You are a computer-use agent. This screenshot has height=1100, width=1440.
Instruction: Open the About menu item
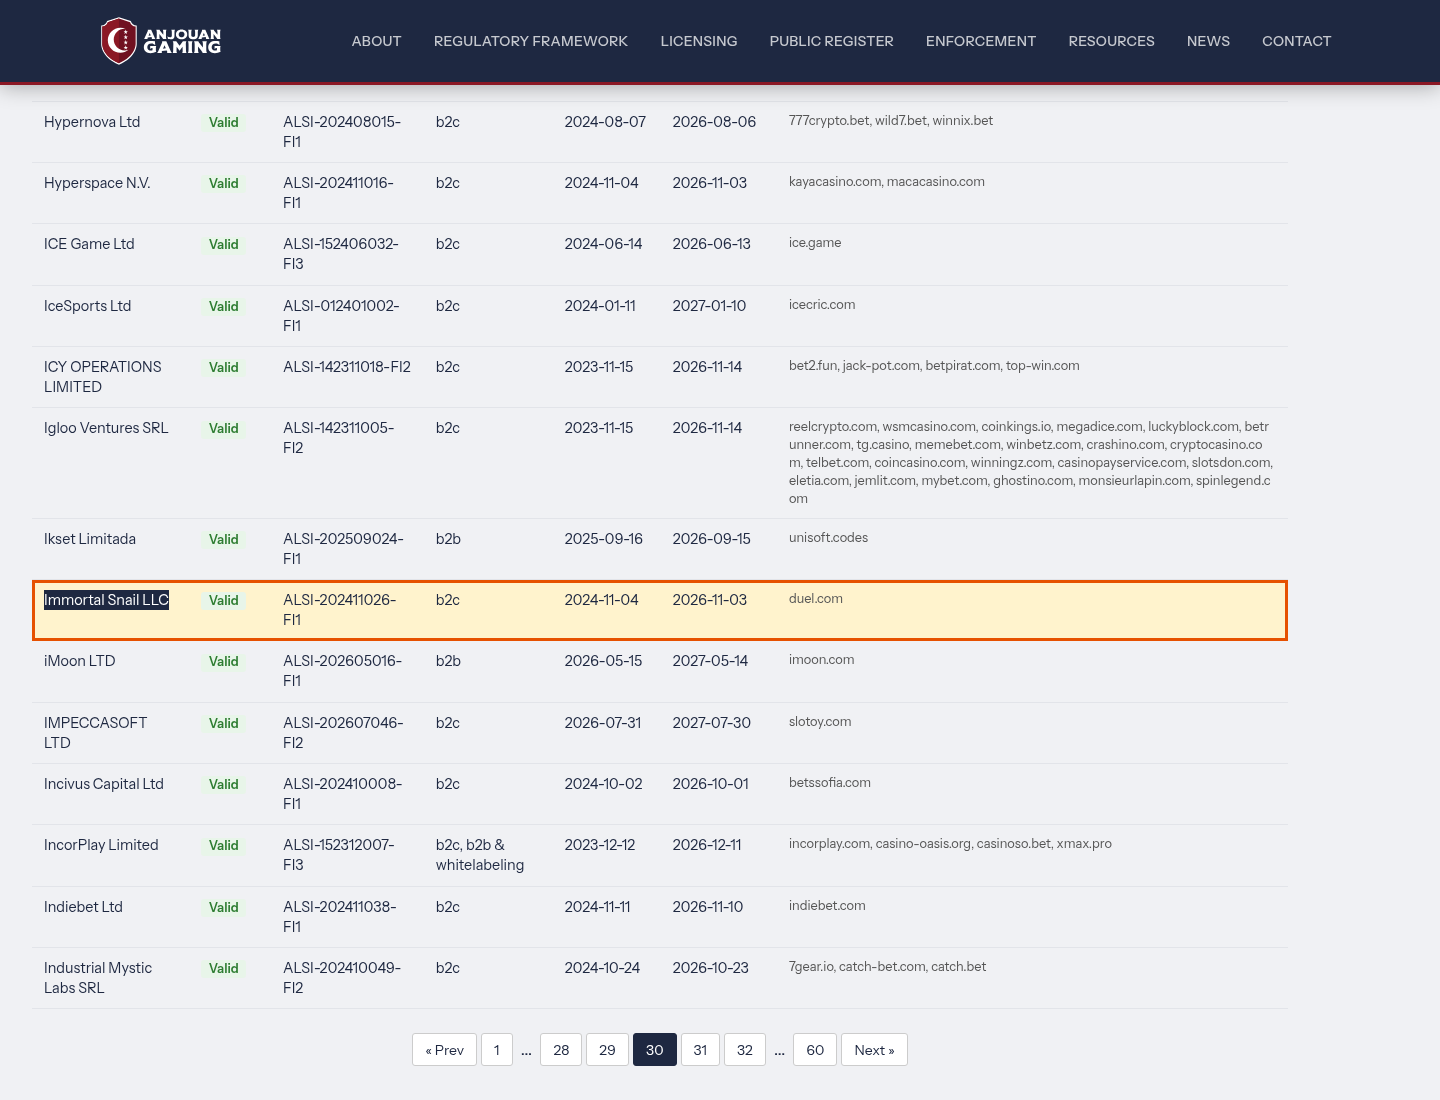pyautogui.click(x=376, y=41)
